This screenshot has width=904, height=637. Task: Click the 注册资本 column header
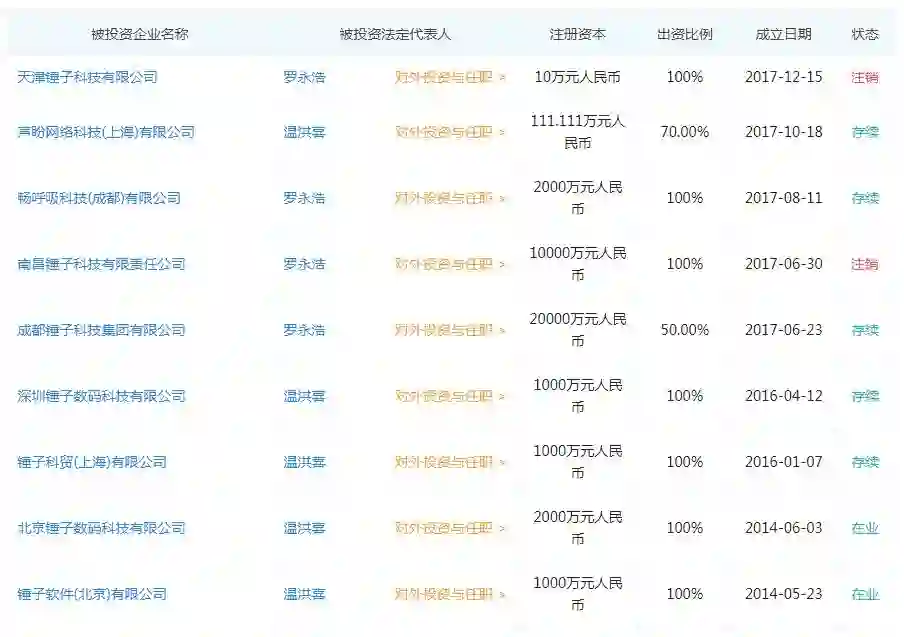pyautogui.click(x=577, y=34)
